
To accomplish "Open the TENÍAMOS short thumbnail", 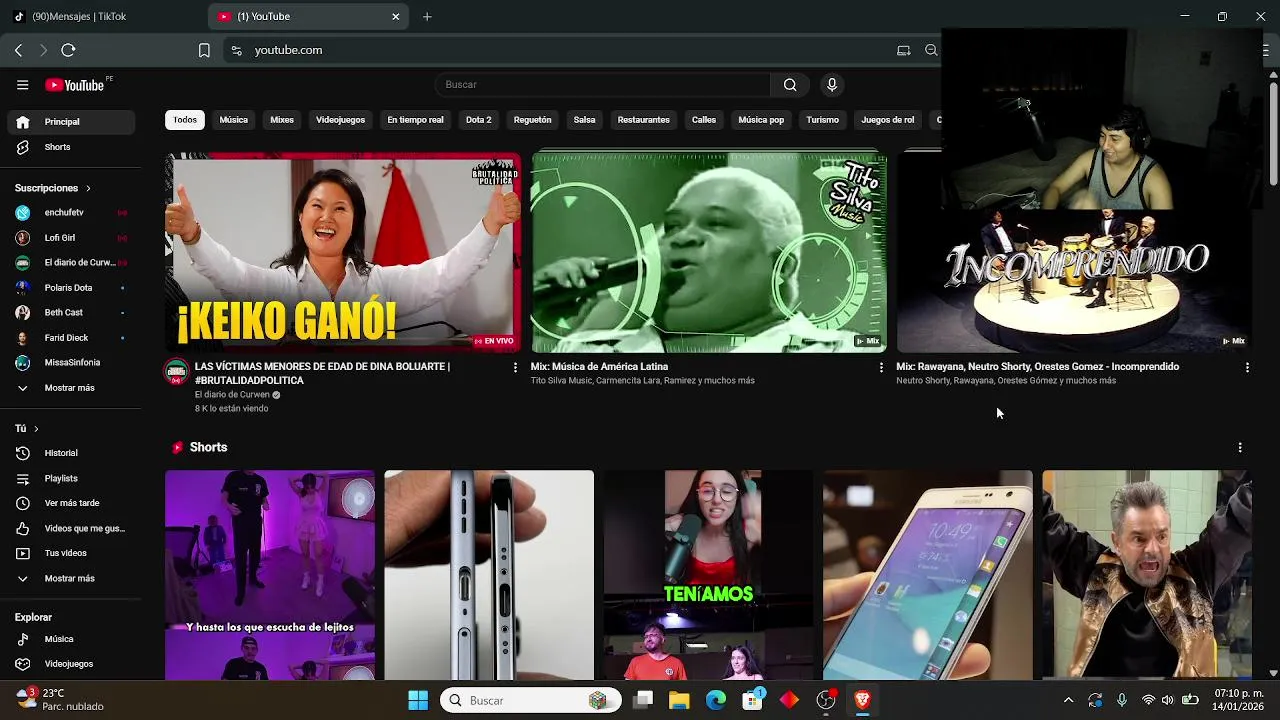I will click(x=708, y=575).
